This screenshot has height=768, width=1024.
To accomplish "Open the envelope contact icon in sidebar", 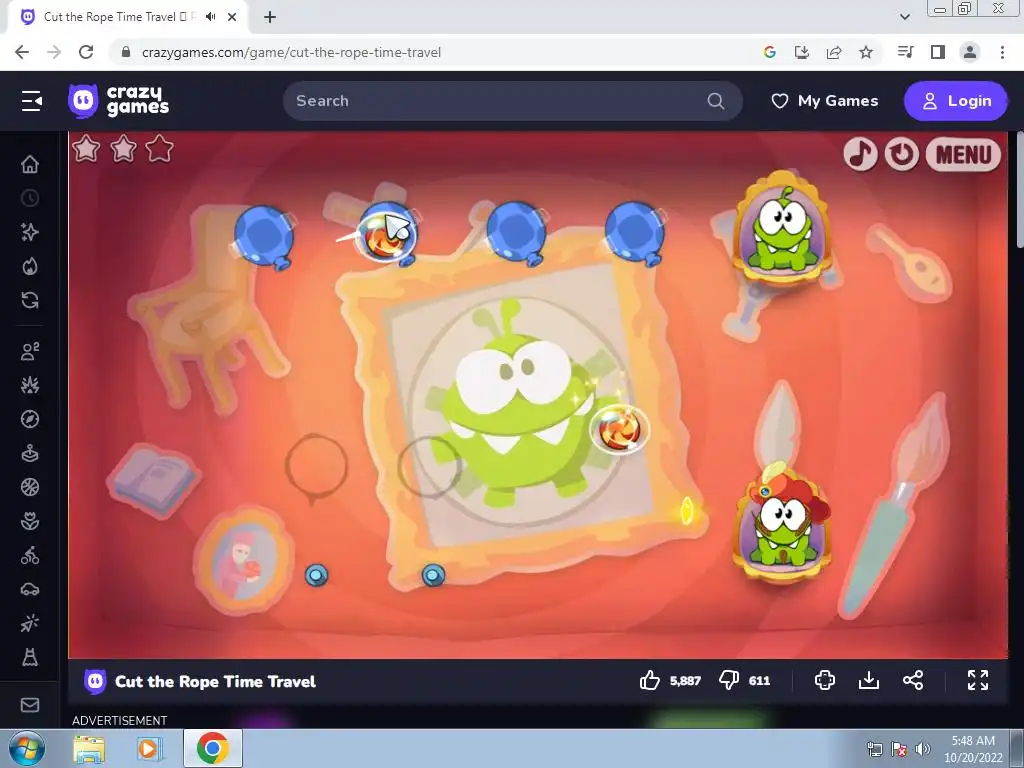I will tap(30, 705).
